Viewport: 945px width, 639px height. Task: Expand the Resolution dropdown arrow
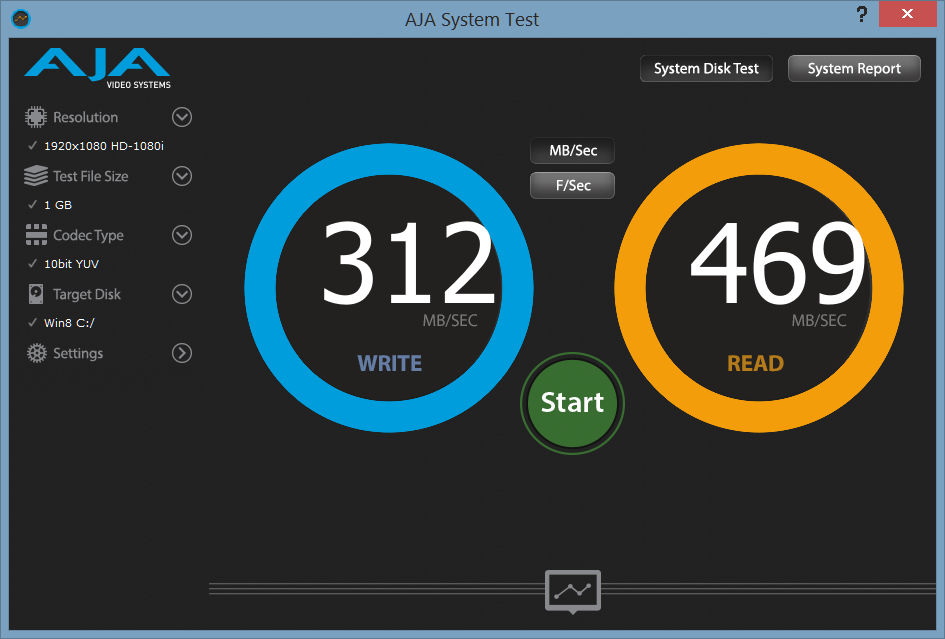coord(182,117)
